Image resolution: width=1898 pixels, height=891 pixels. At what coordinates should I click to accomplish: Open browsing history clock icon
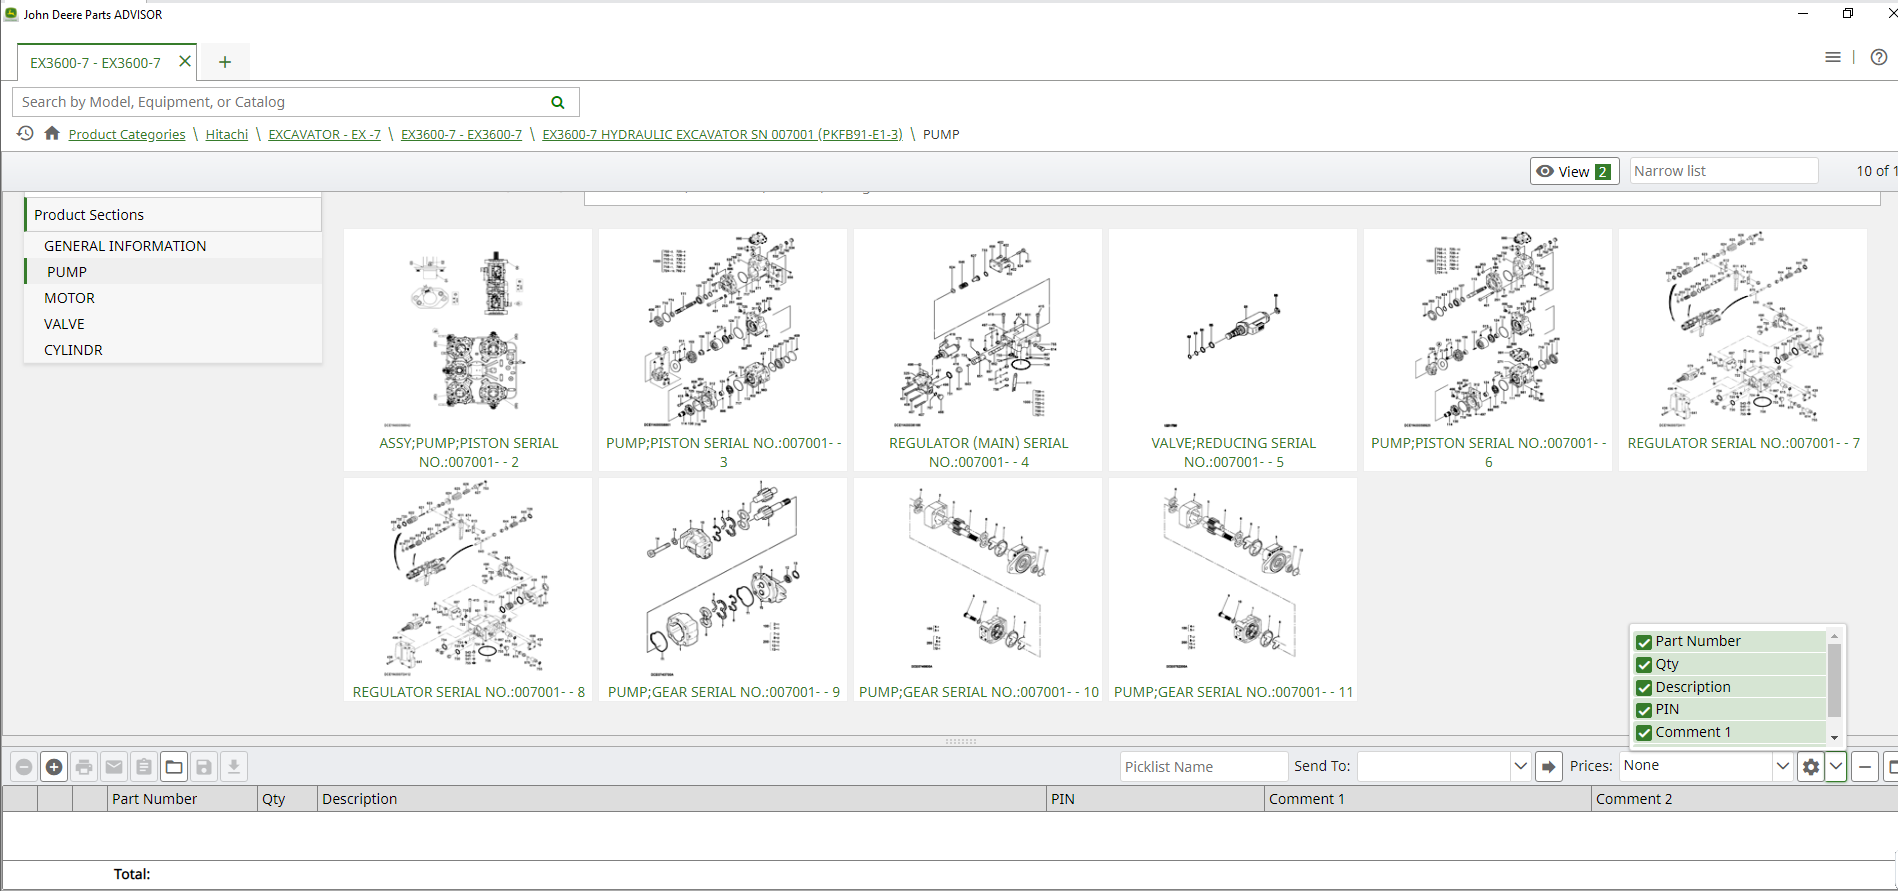pos(25,133)
